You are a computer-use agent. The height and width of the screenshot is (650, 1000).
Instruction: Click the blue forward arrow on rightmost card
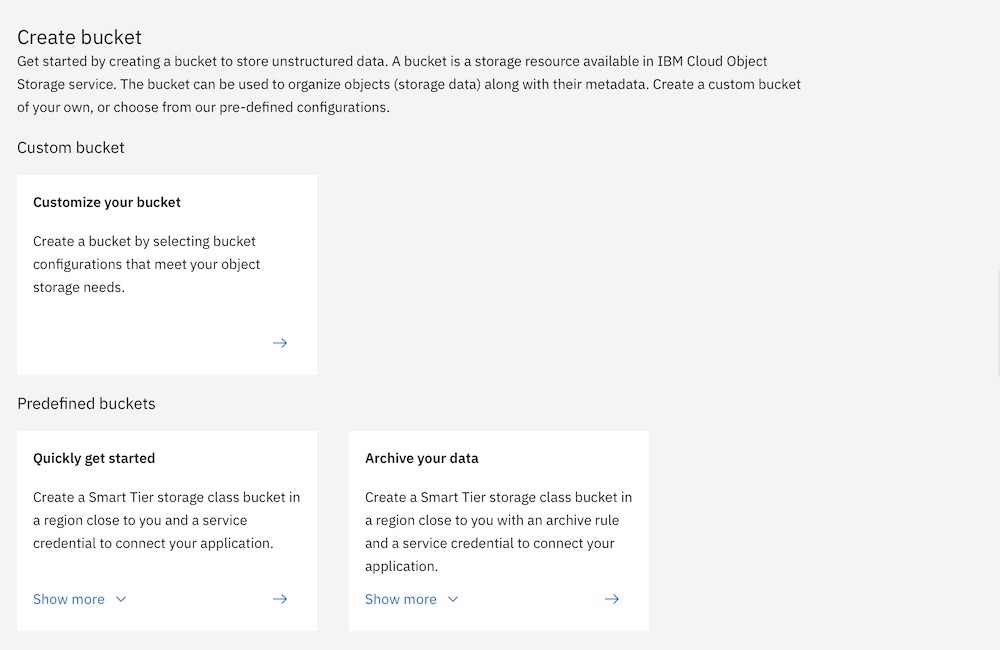(612, 599)
